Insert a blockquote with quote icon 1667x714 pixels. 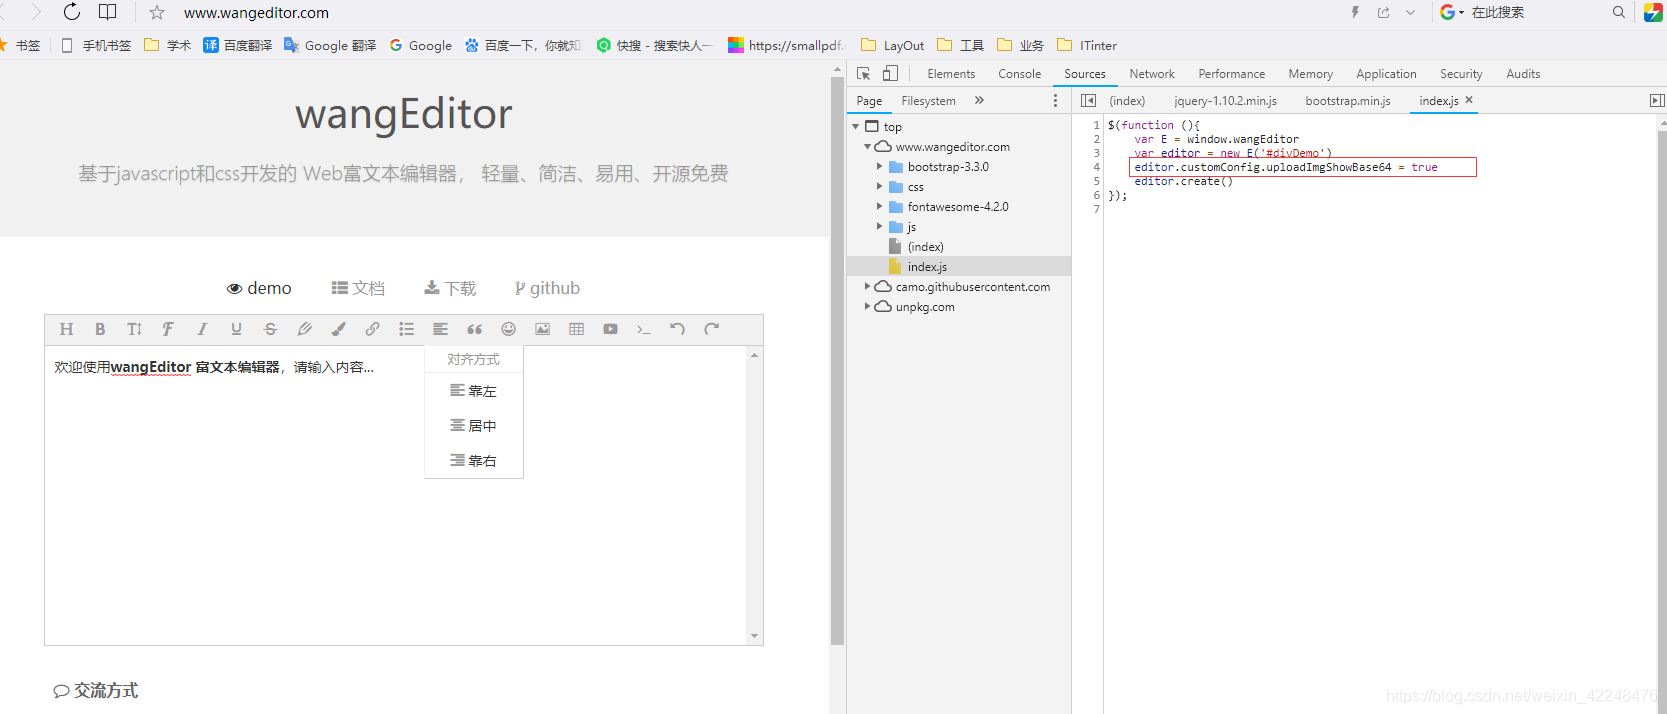click(x=474, y=329)
